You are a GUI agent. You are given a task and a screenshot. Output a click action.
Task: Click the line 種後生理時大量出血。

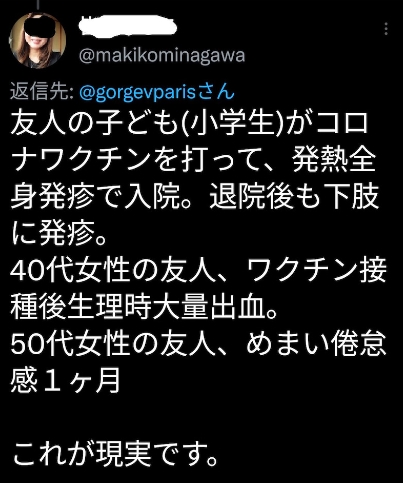pos(144,306)
